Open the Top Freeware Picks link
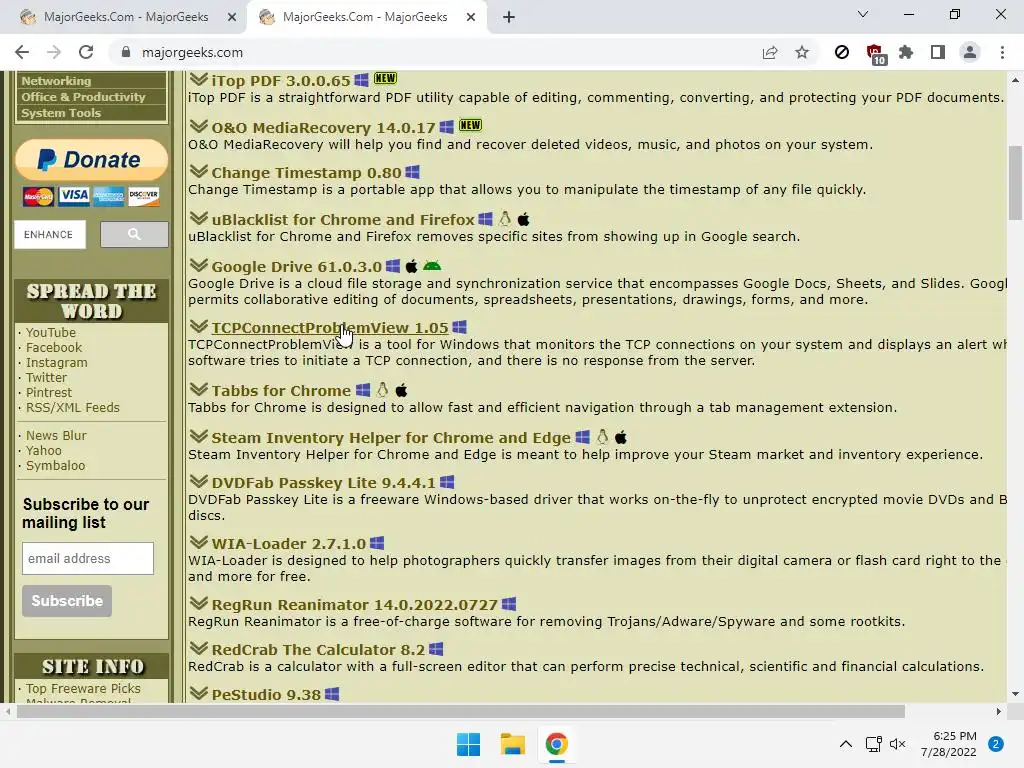 click(83, 688)
